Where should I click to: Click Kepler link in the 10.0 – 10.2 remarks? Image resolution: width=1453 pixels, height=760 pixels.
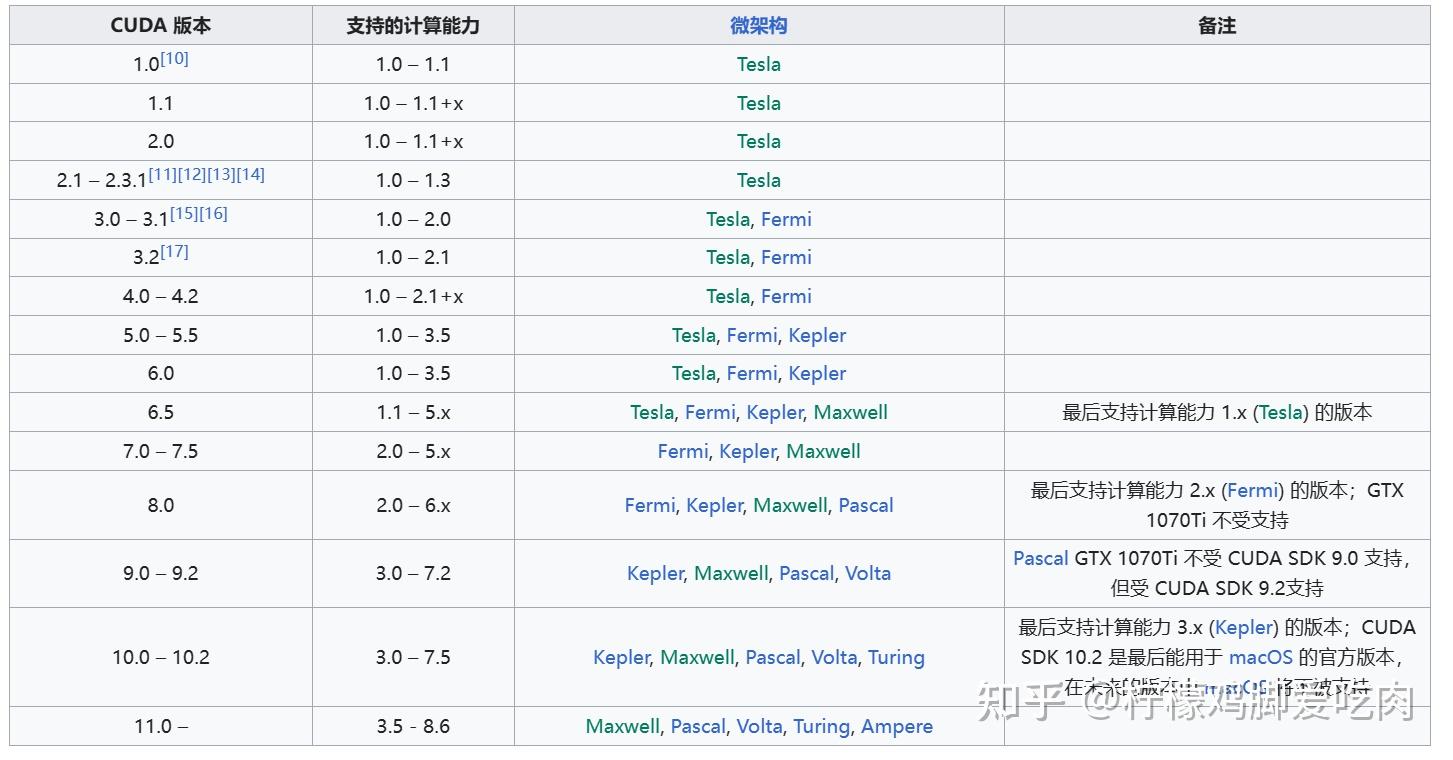pos(1244,627)
